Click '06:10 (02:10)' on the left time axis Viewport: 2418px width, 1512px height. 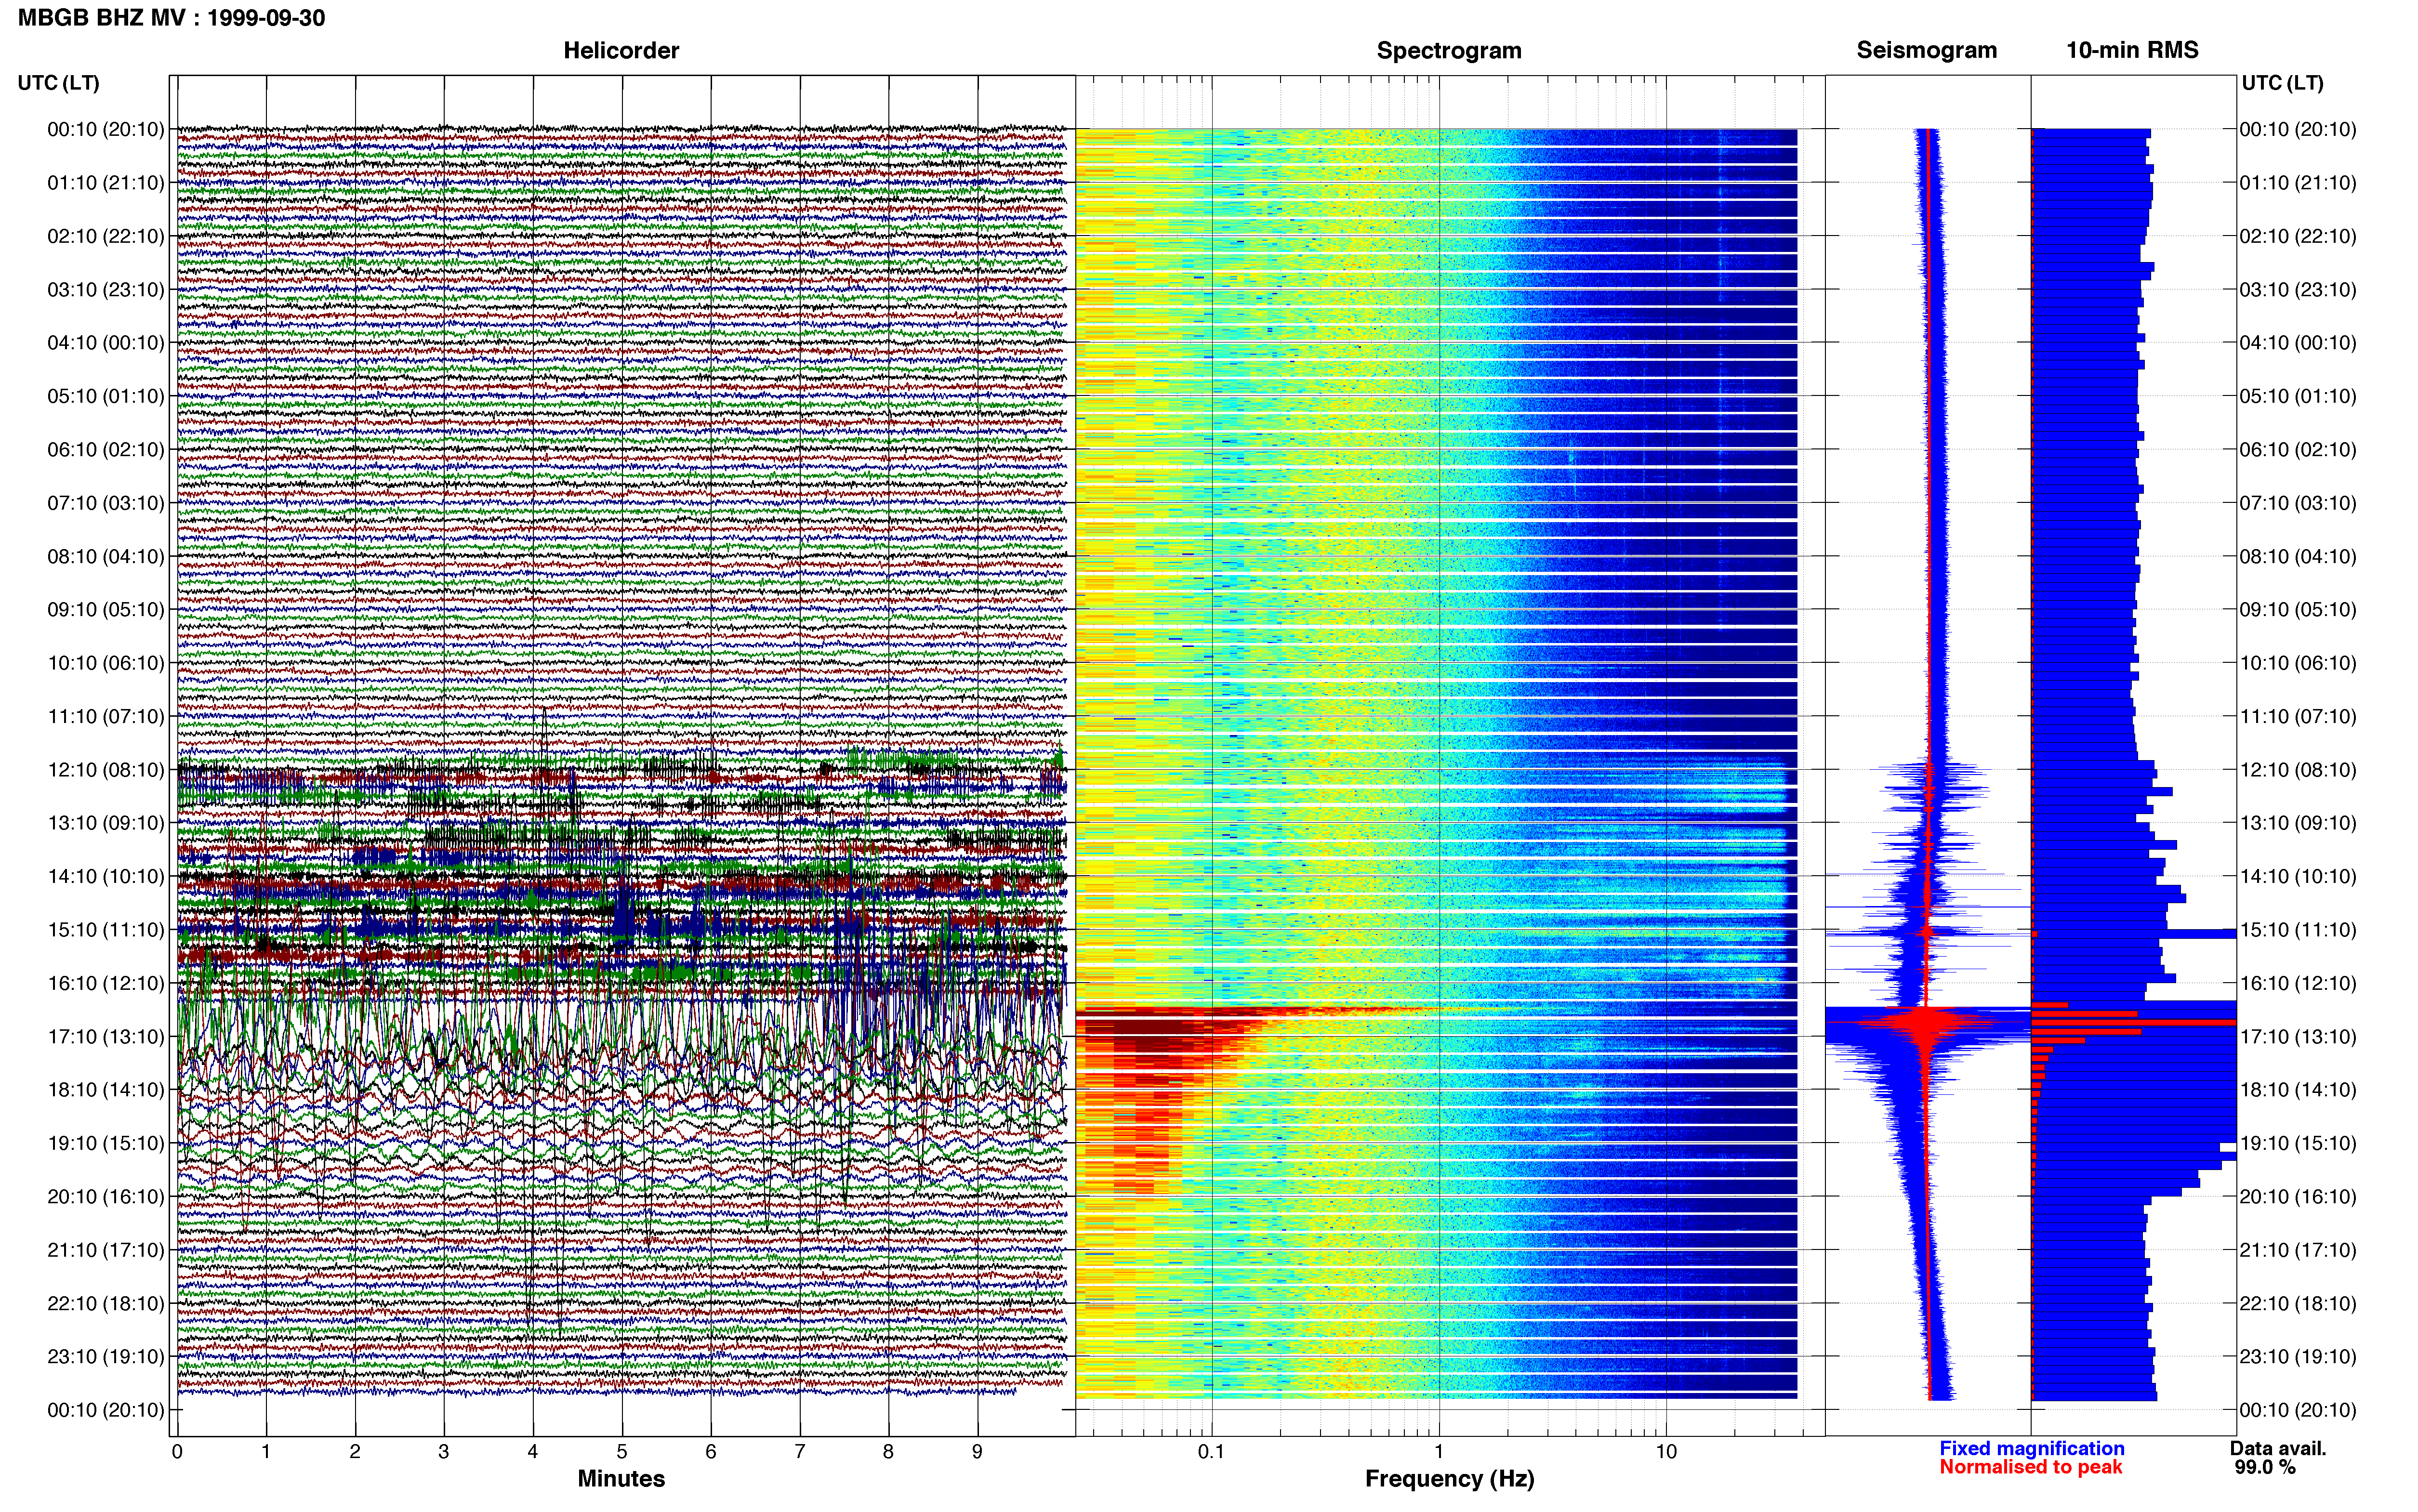(x=106, y=450)
